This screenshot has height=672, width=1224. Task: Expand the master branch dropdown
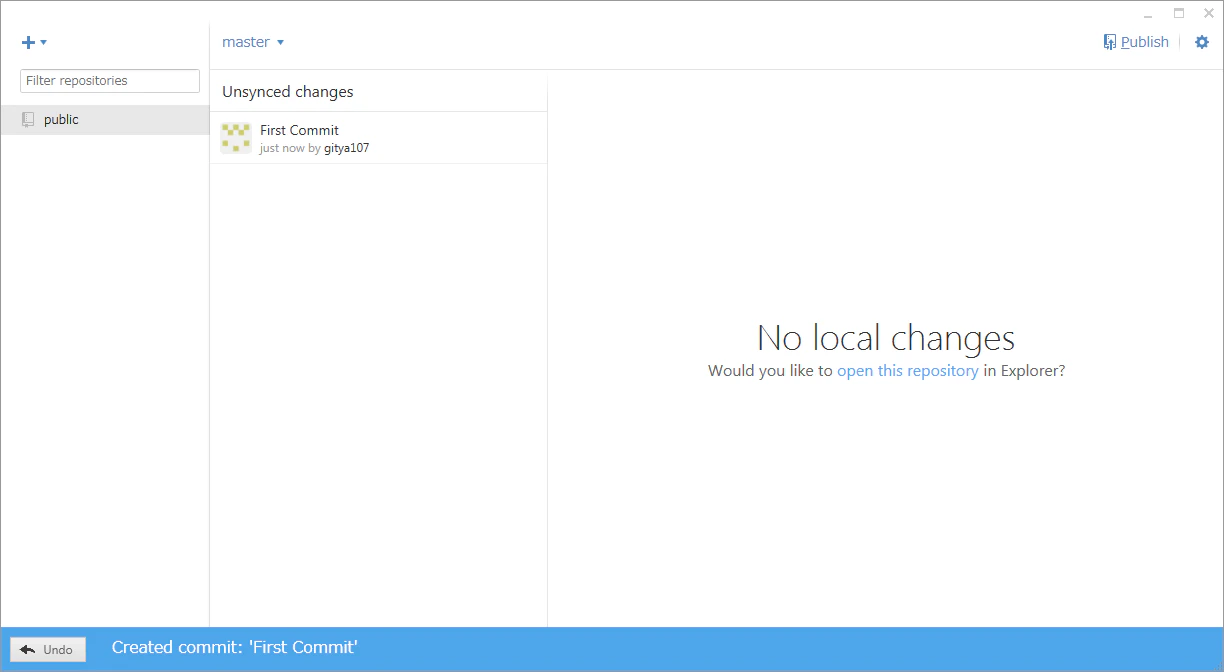pyautogui.click(x=253, y=42)
